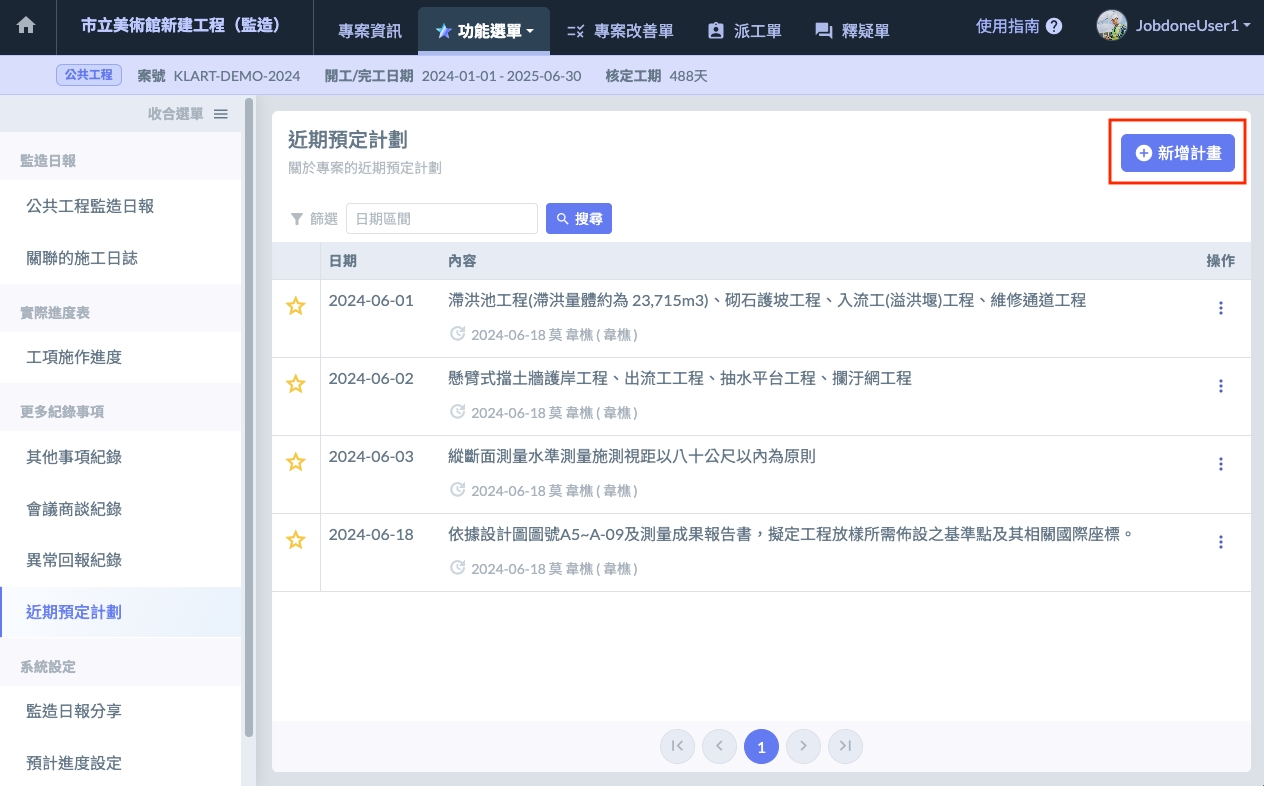This screenshot has width=1264, height=786.
Task: Switch to 專案改善單 tab
Action: pyautogui.click(x=619, y=31)
